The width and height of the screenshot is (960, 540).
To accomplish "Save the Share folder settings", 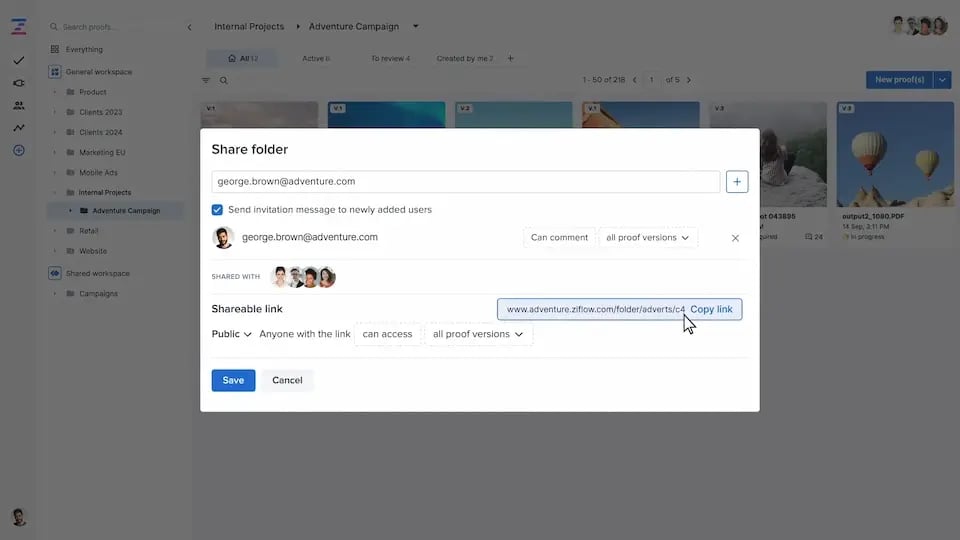I will click(233, 380).
